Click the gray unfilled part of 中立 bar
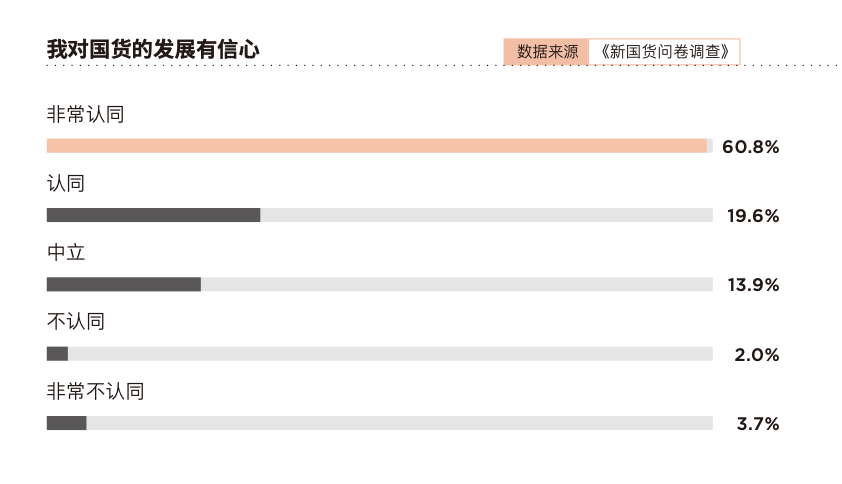The width and height of the screenshot is (842, 484). point(456,284)
